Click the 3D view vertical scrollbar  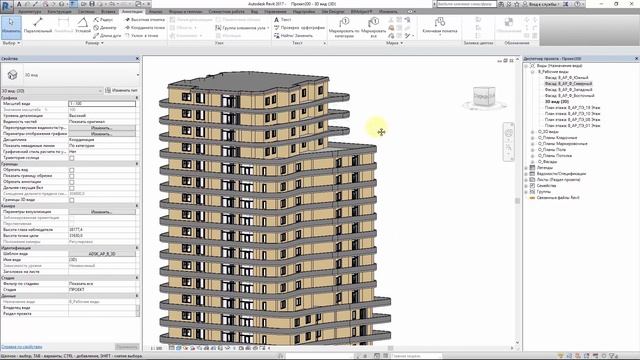click(x=518, y=201)
